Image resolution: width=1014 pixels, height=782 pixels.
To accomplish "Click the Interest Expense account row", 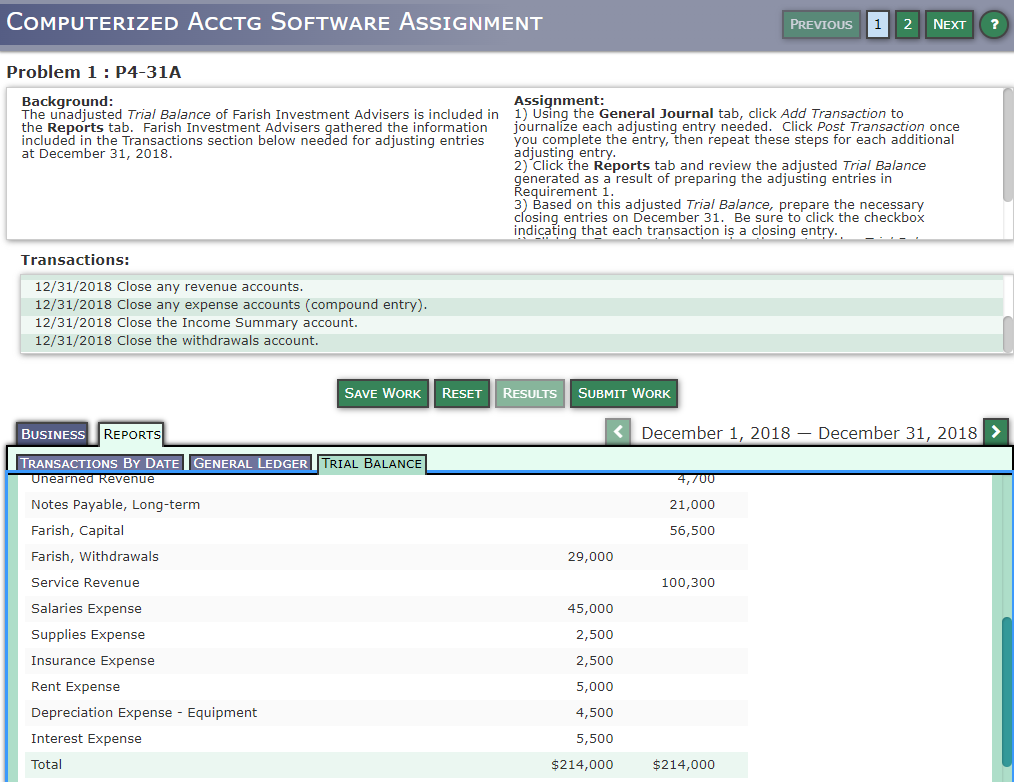I will click(x=386, y=739).
